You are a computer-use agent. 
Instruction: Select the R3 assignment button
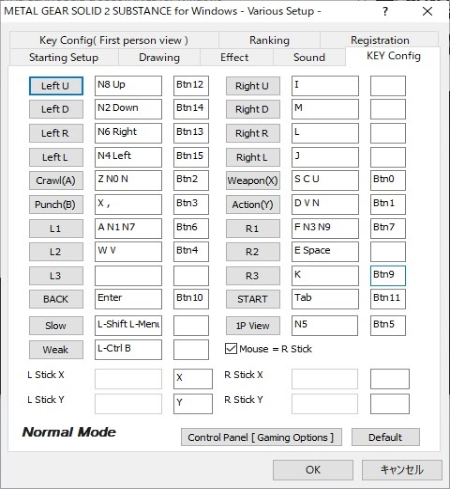coord(253,276)
